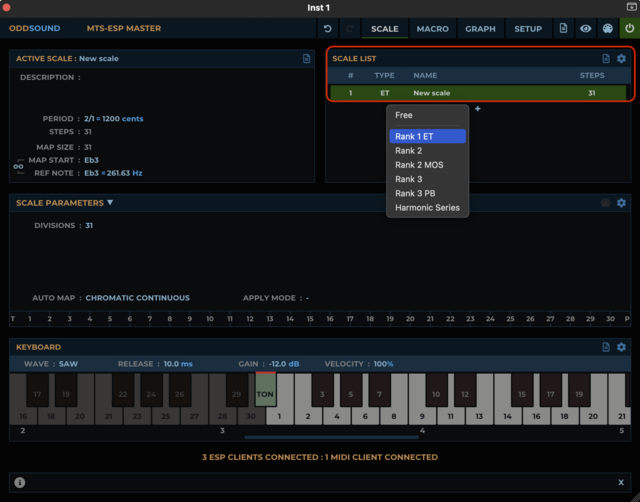Viewport: 640px width, 502px height.
Task: Open the Apply Mode dropdown
Action: [x=307, y=298]
